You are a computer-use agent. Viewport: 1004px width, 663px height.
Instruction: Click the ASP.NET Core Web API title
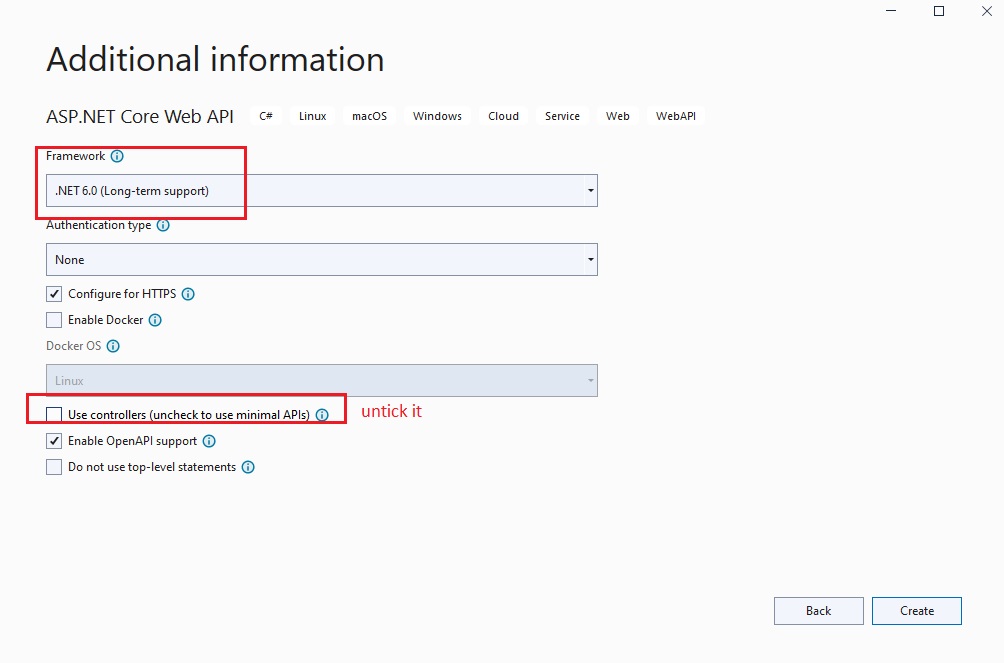(x=140, y=117)
